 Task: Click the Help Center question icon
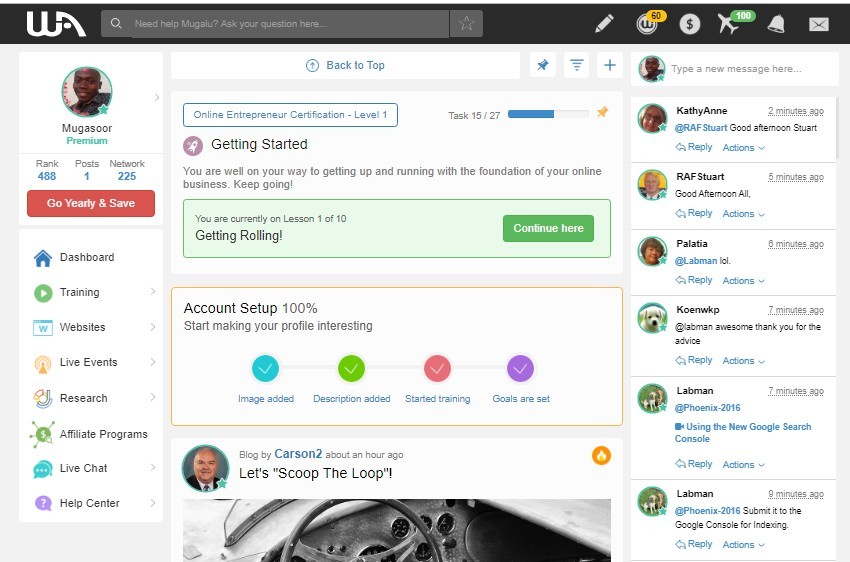[x=43, y=503]
